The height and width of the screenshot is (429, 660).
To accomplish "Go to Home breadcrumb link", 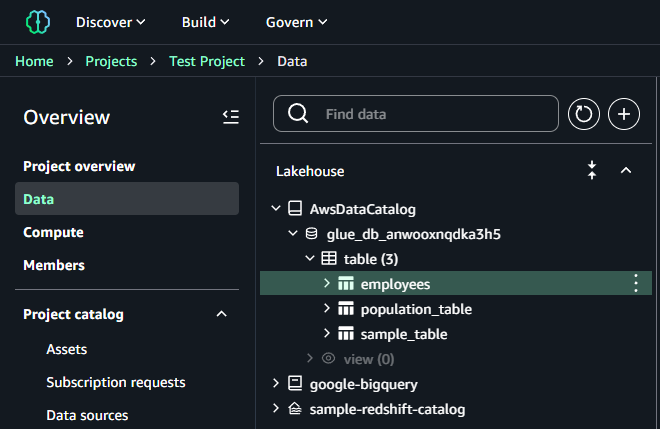I will tap(34, 61).
